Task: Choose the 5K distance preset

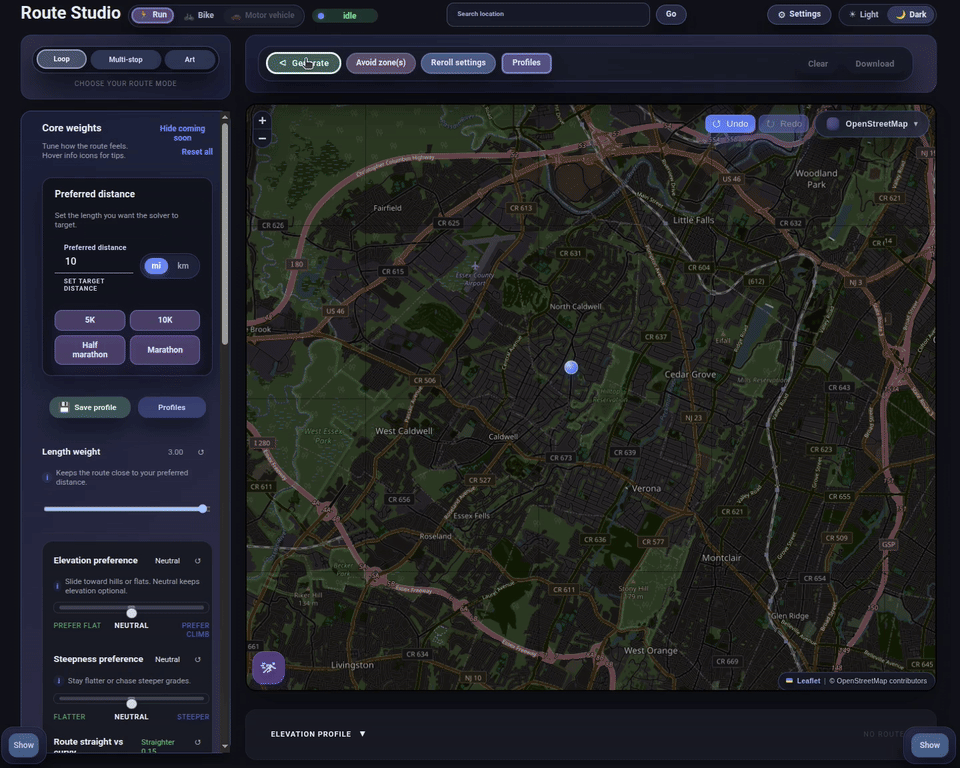Action: click(90, 320)
